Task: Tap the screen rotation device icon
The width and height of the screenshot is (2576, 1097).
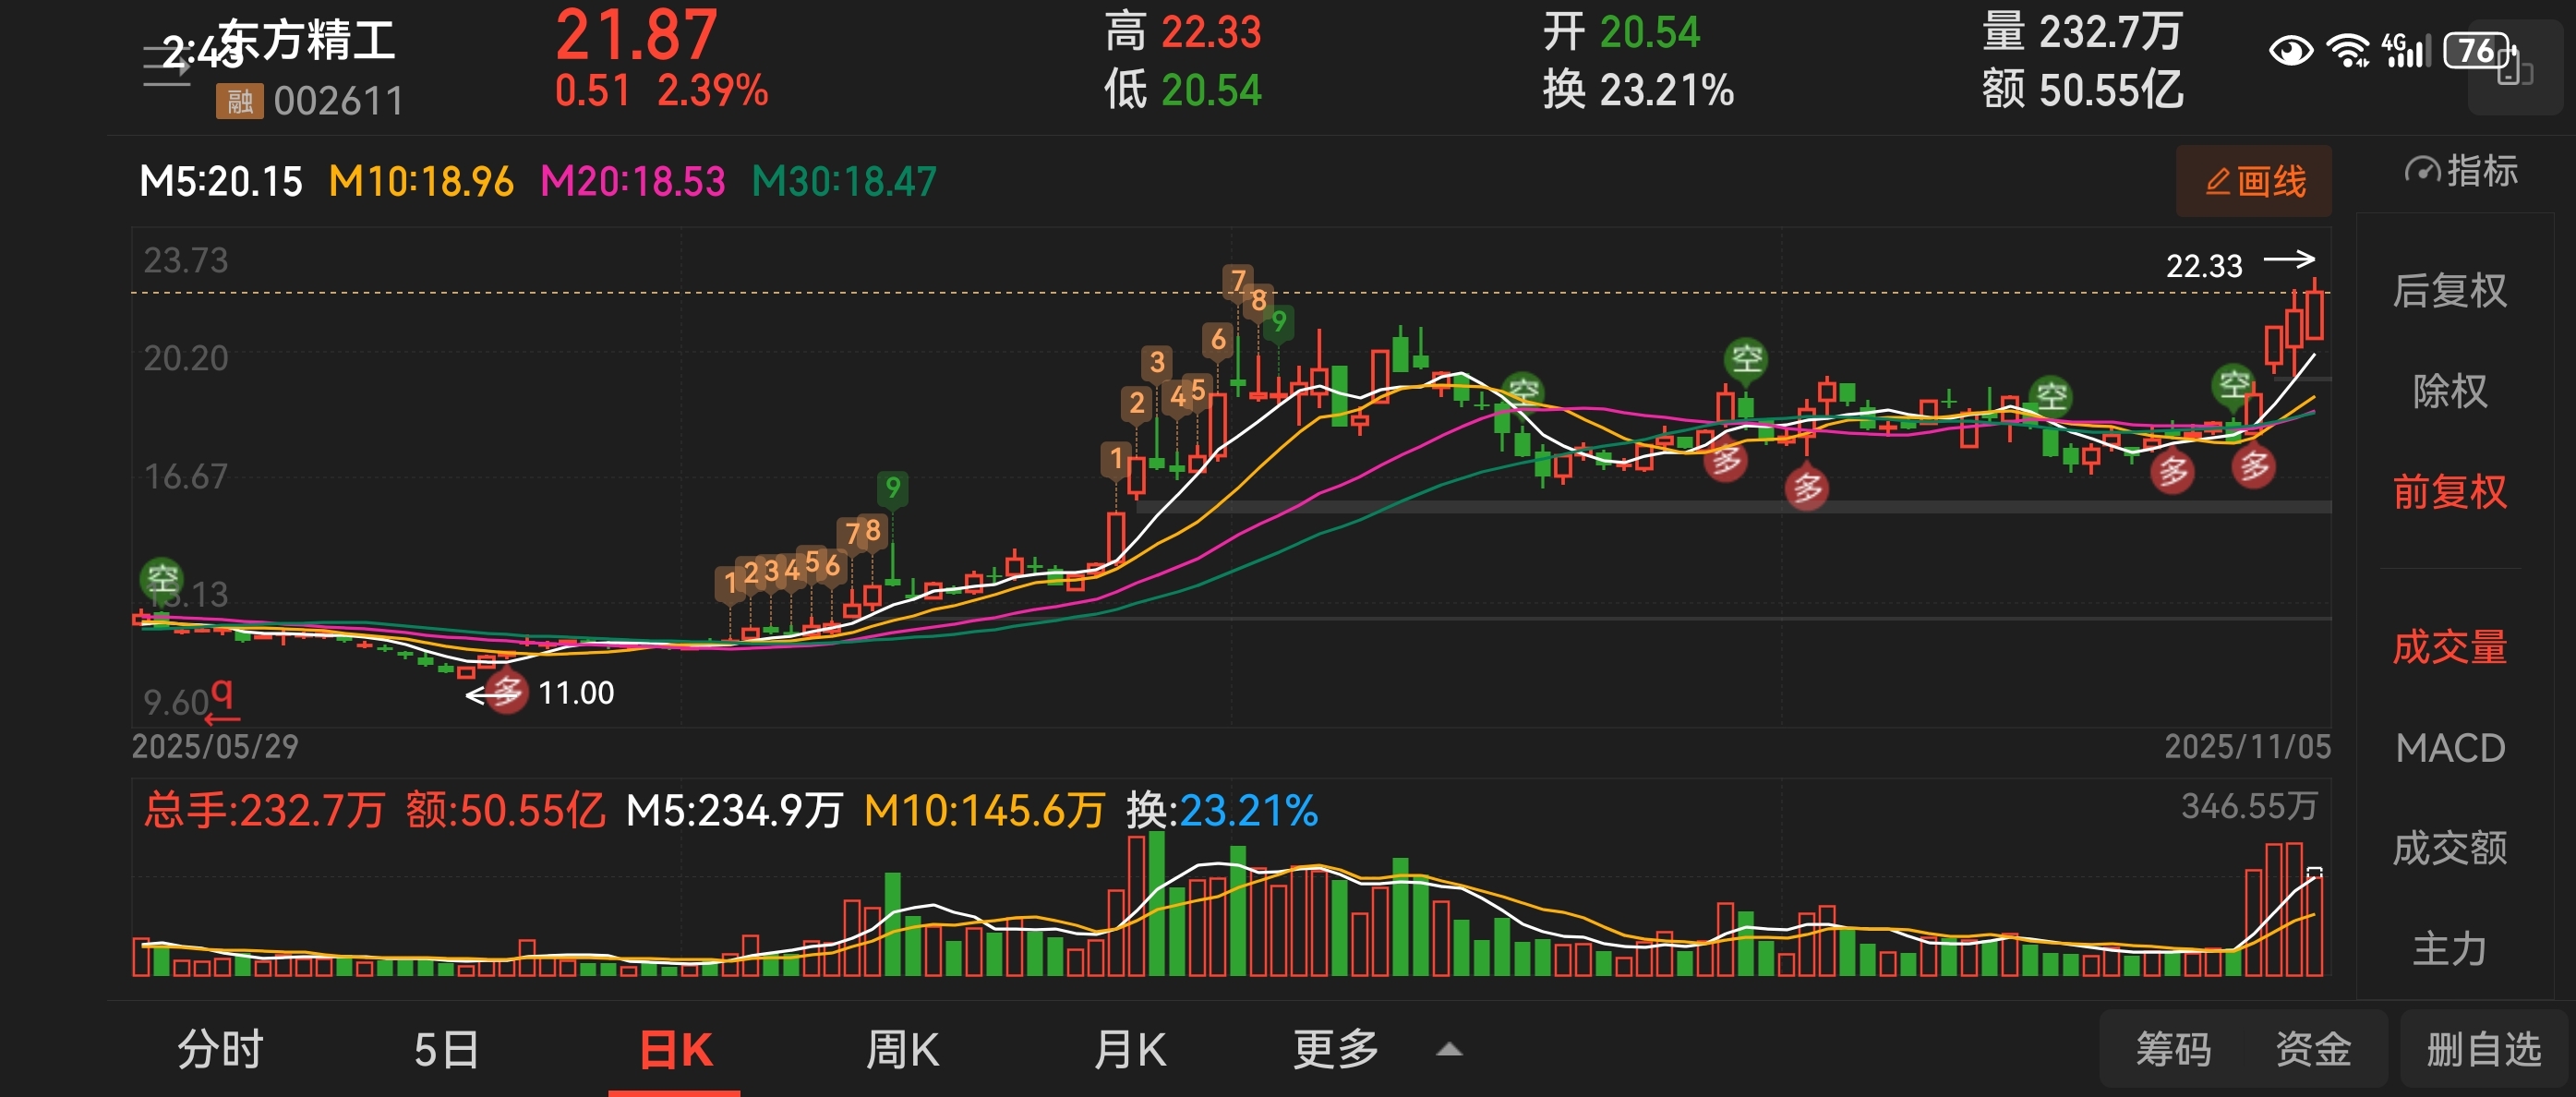Action: (2514, 70)
